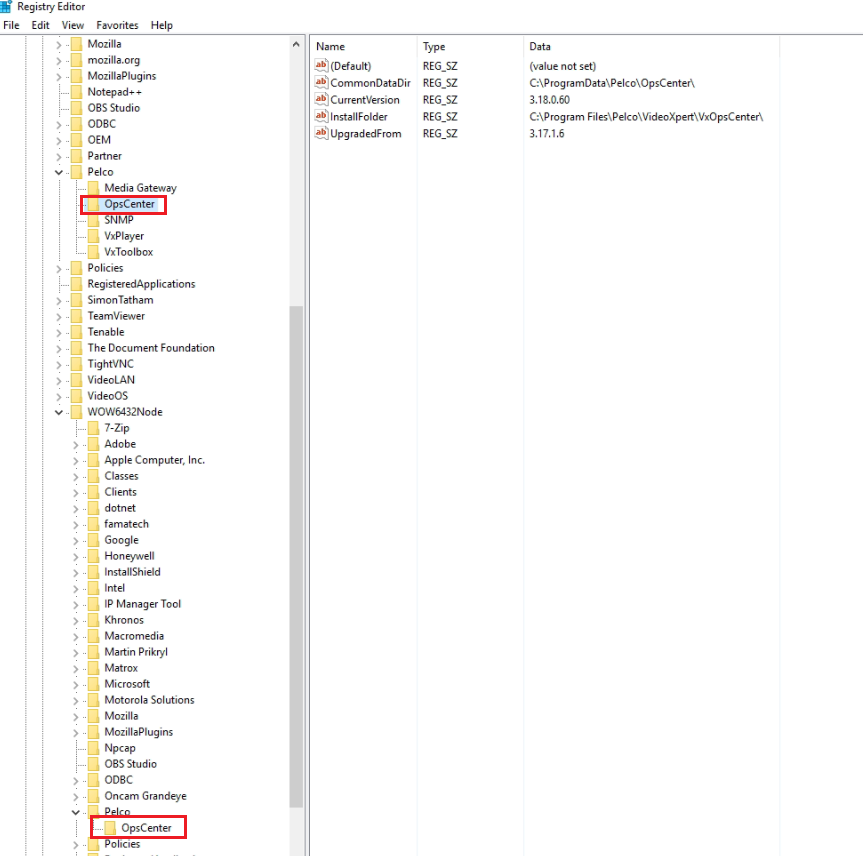Viewport: 866px width, 856px height.
Task: Select the SNMP key under Pelco
Action: point(118,220)
